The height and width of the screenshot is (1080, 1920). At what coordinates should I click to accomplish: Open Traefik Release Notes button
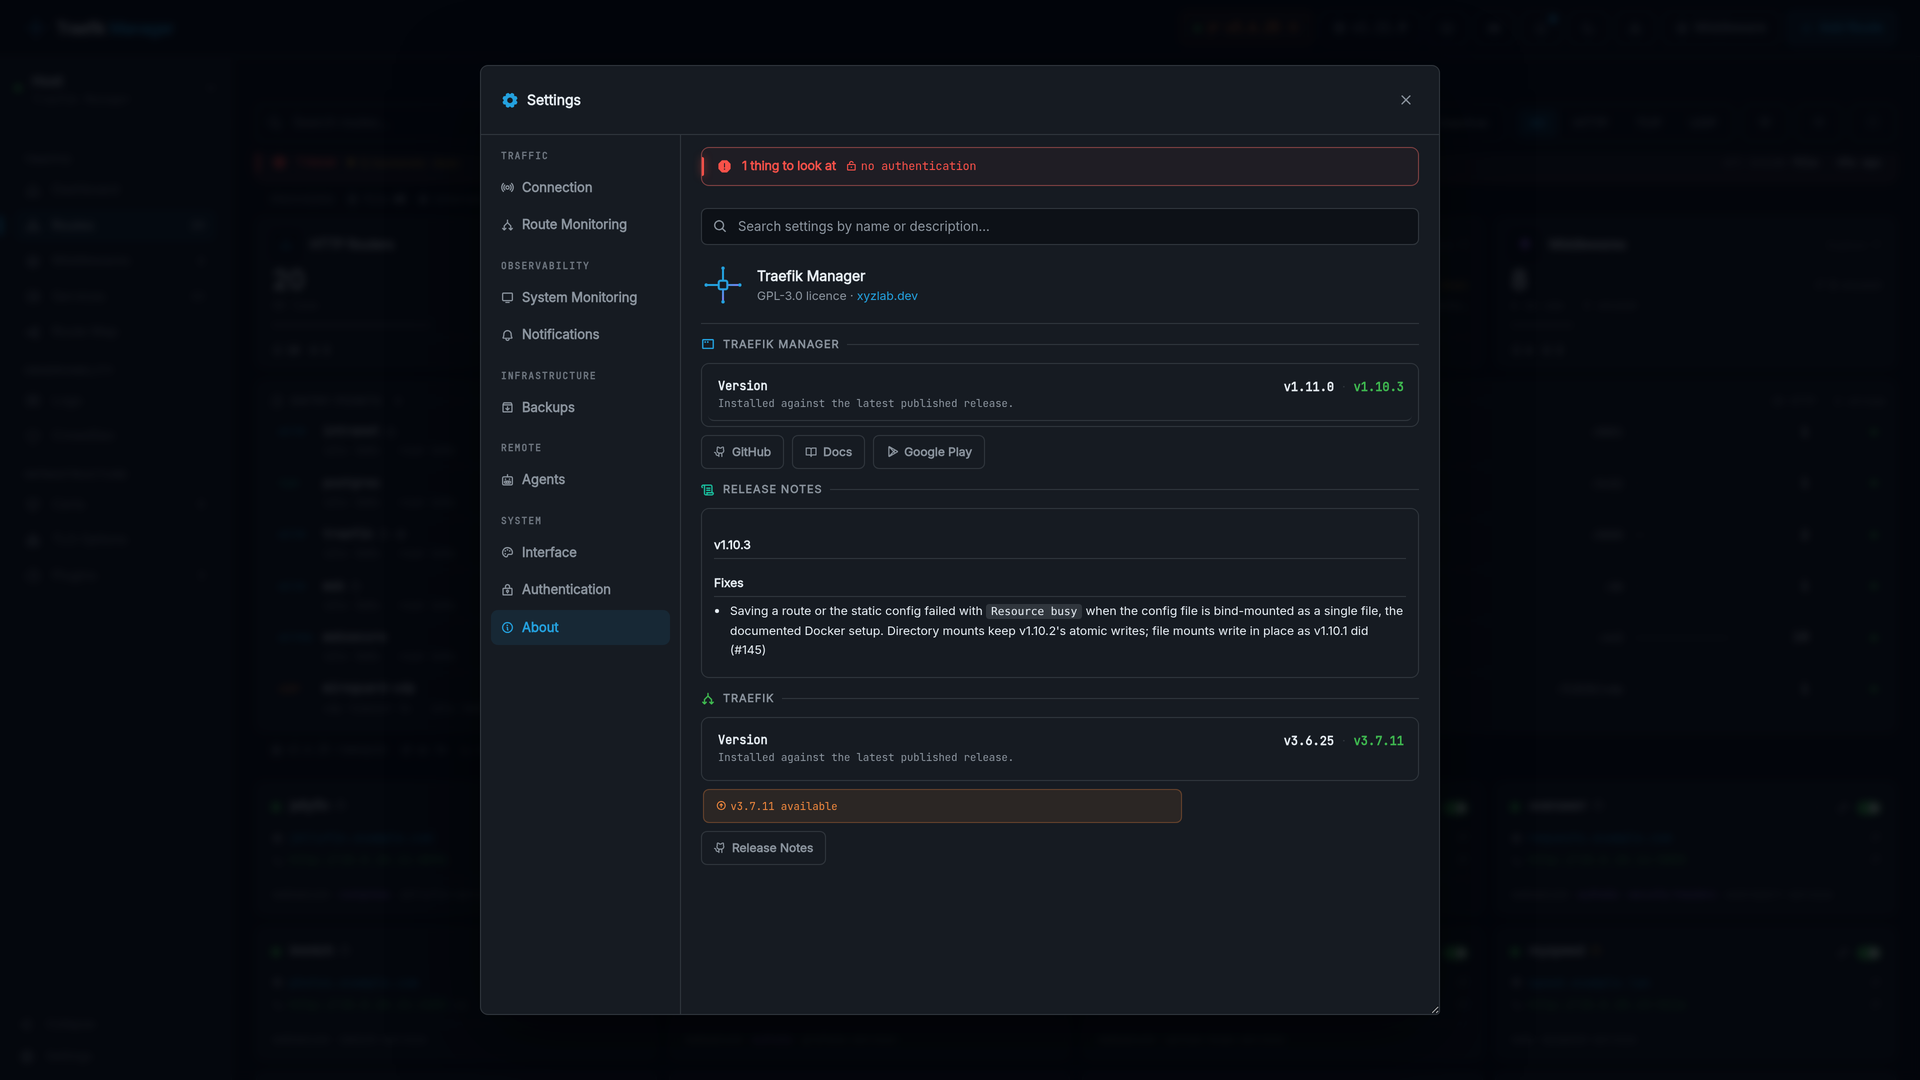pyautogui.click(x=763, y=848)
